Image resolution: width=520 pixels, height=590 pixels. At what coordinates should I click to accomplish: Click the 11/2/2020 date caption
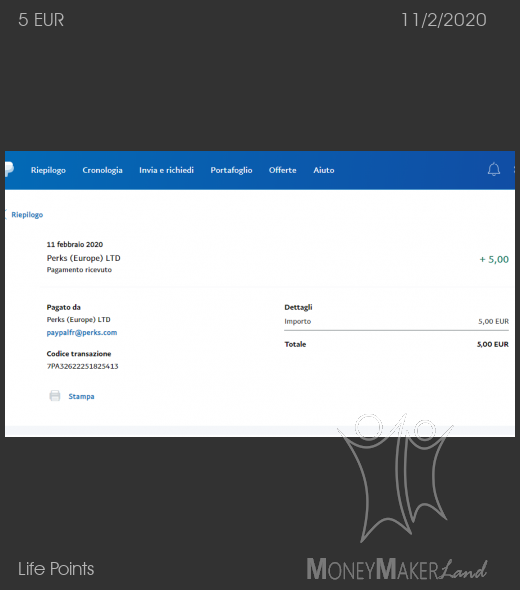click(444, 20)
